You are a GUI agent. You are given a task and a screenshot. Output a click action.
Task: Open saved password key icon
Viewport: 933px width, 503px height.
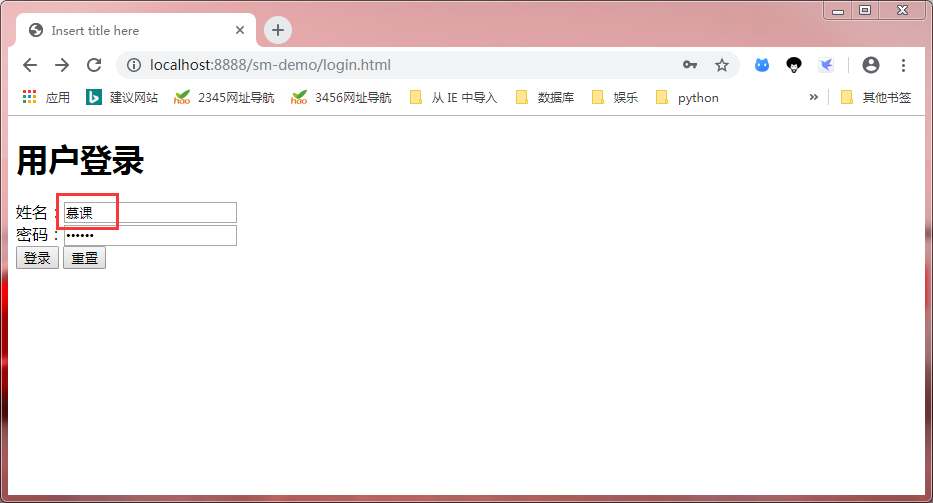point(690,65)
